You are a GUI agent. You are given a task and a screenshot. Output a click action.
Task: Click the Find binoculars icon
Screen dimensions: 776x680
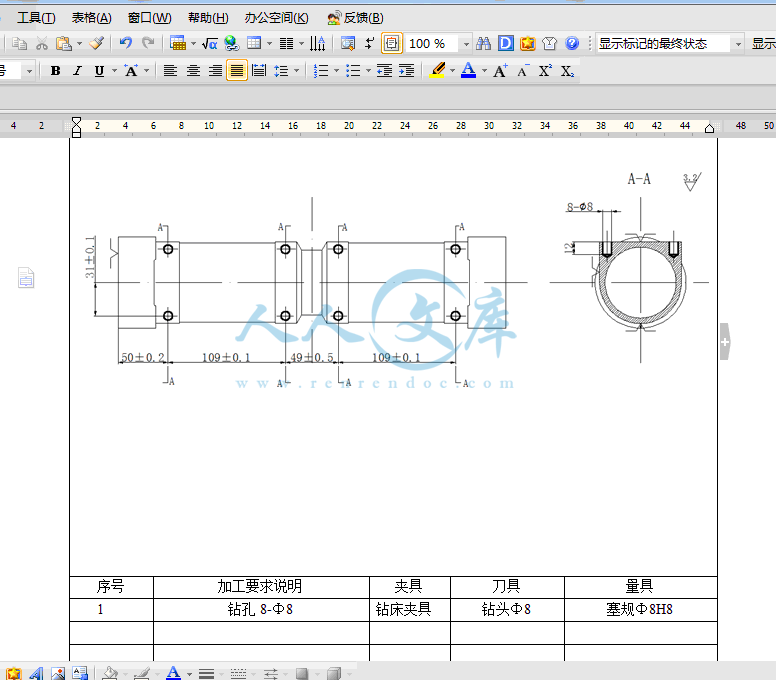click(x=484, y=44)
